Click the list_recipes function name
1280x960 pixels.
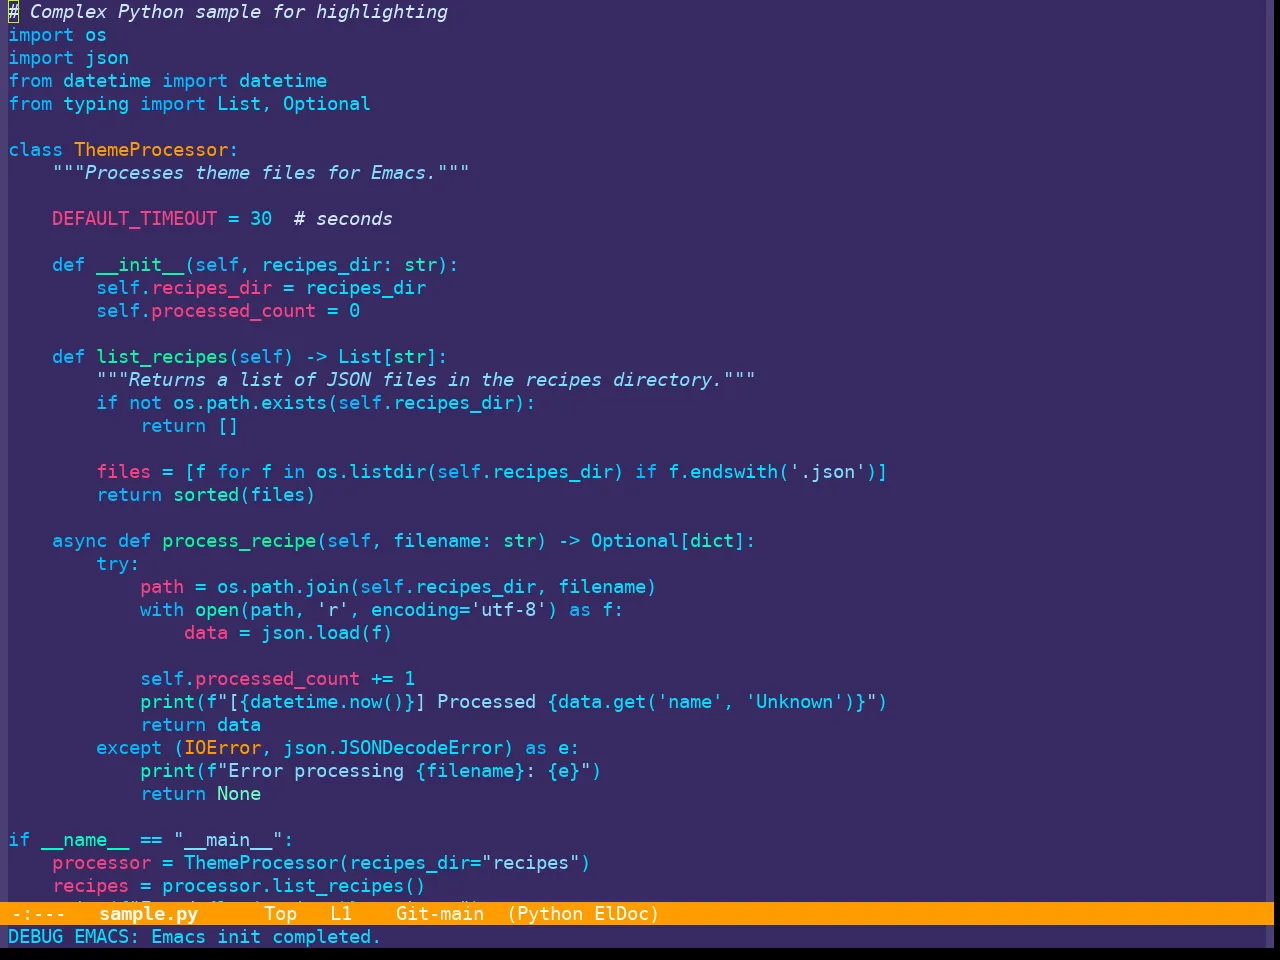tap(162, 357)
